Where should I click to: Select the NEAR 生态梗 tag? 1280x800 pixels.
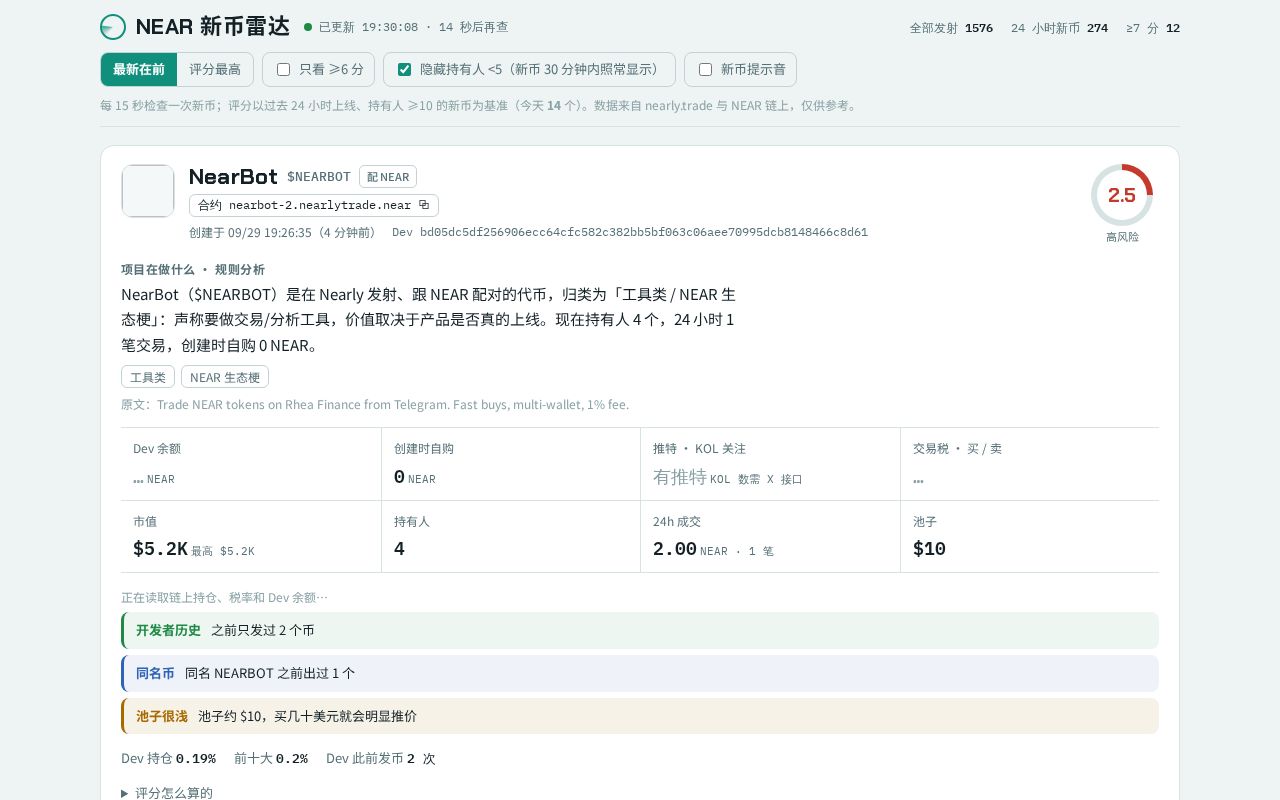click(225, 377)
